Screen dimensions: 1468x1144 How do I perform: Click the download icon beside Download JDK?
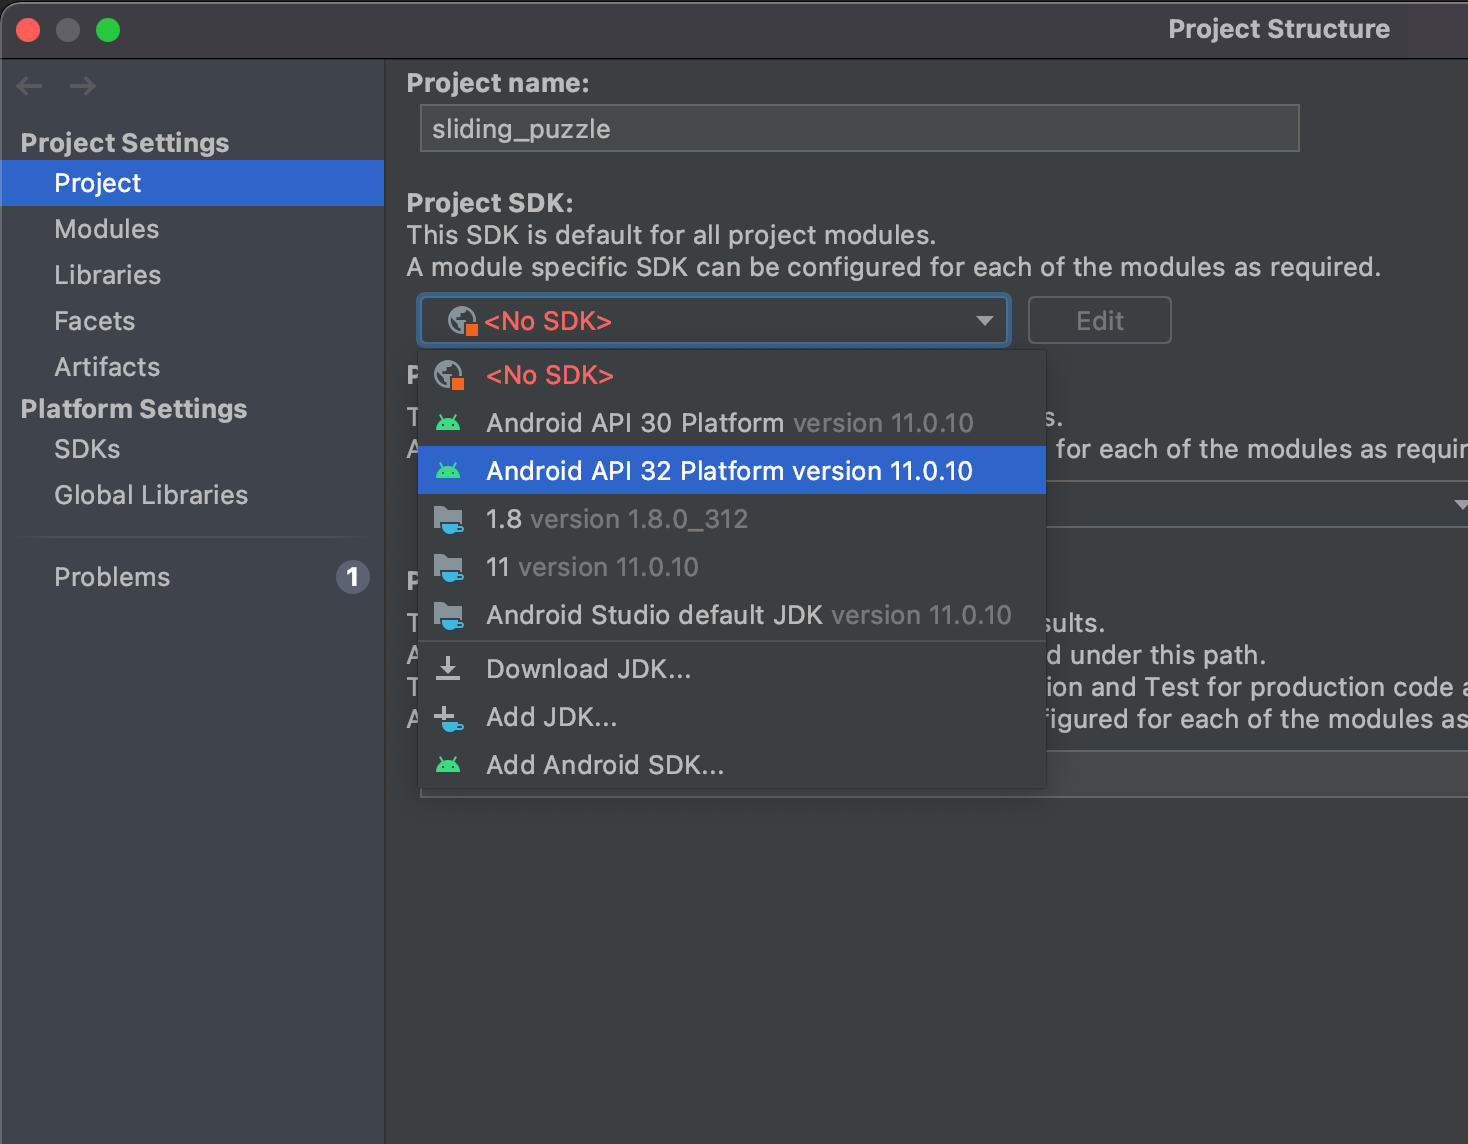[x=448, y=668]
